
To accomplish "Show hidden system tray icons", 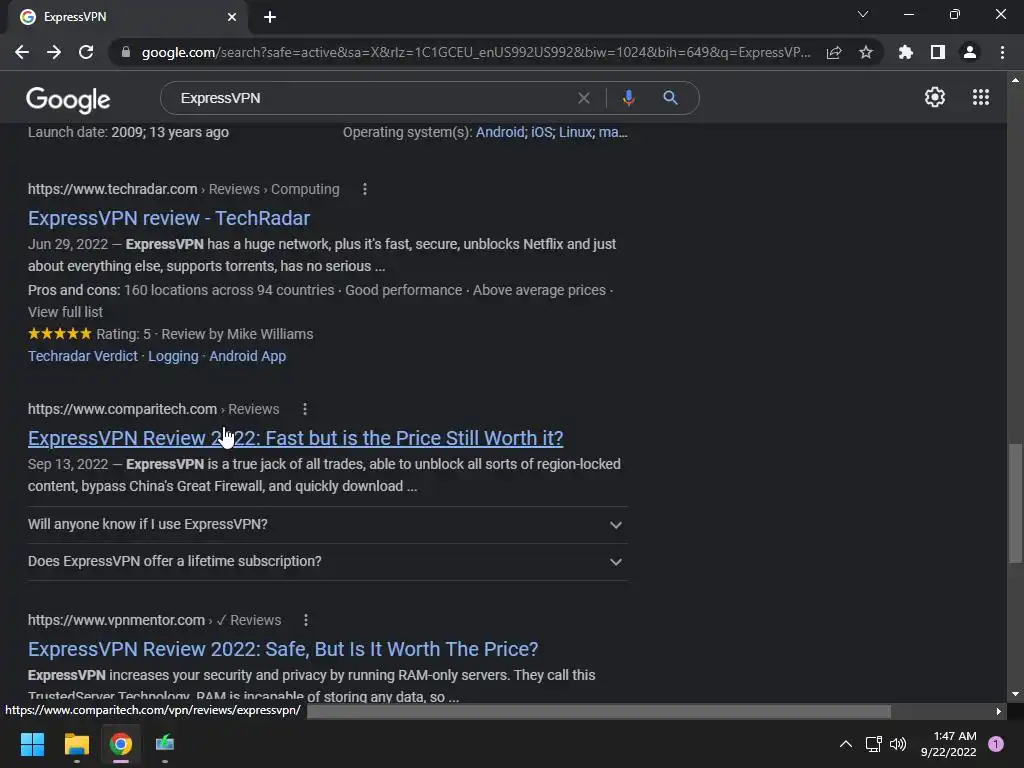I will [845, 744].
